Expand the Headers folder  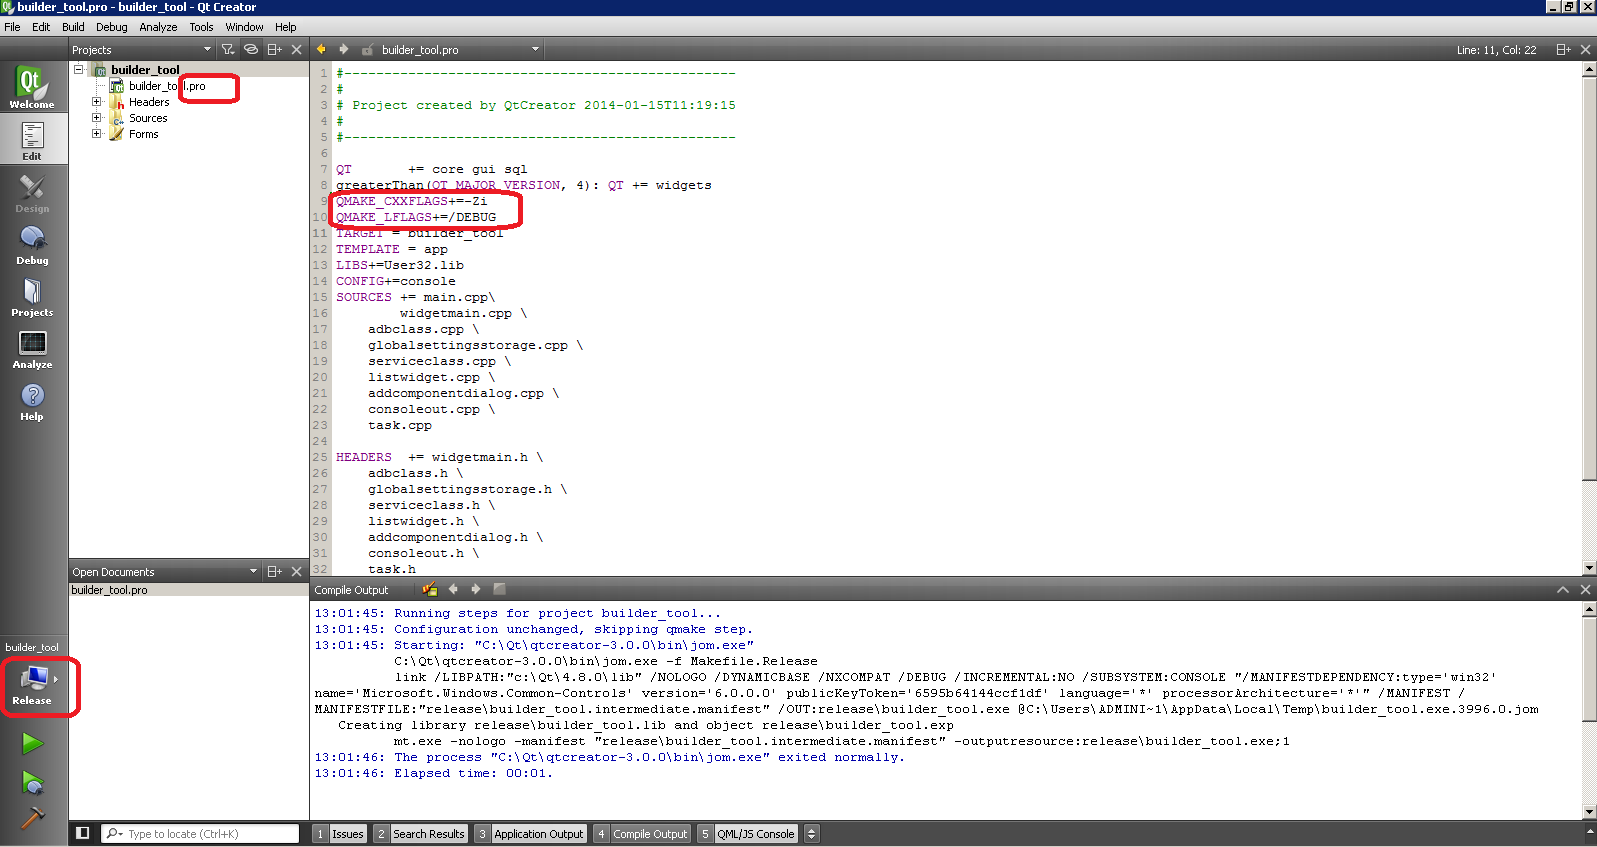point(97,102)
